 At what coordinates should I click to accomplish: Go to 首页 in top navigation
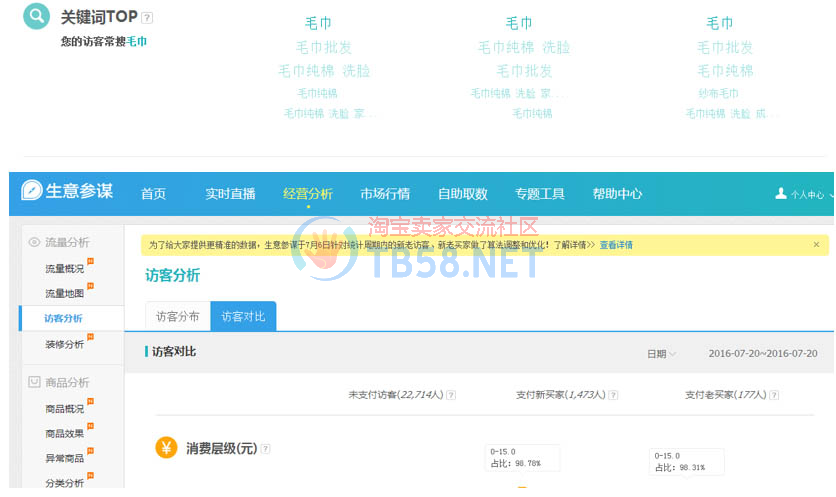click(x=154, y=194)
